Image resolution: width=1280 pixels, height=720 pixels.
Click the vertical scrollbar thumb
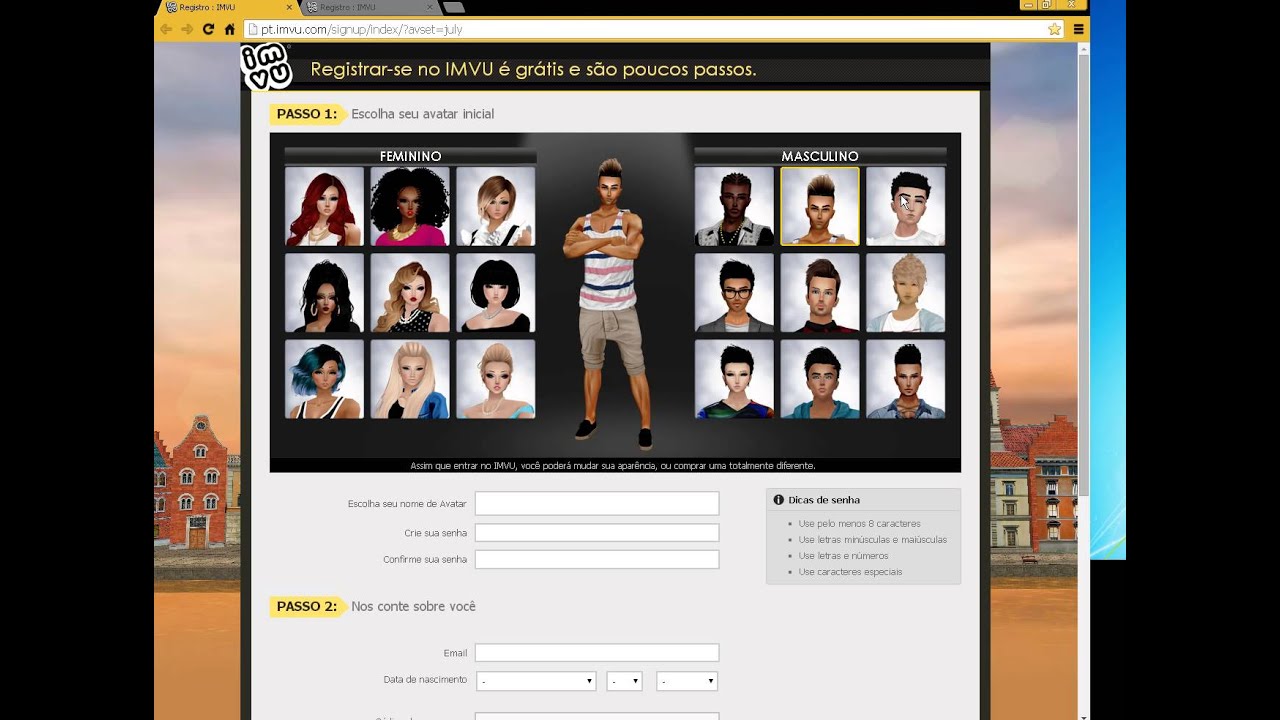coord(1084,275)
